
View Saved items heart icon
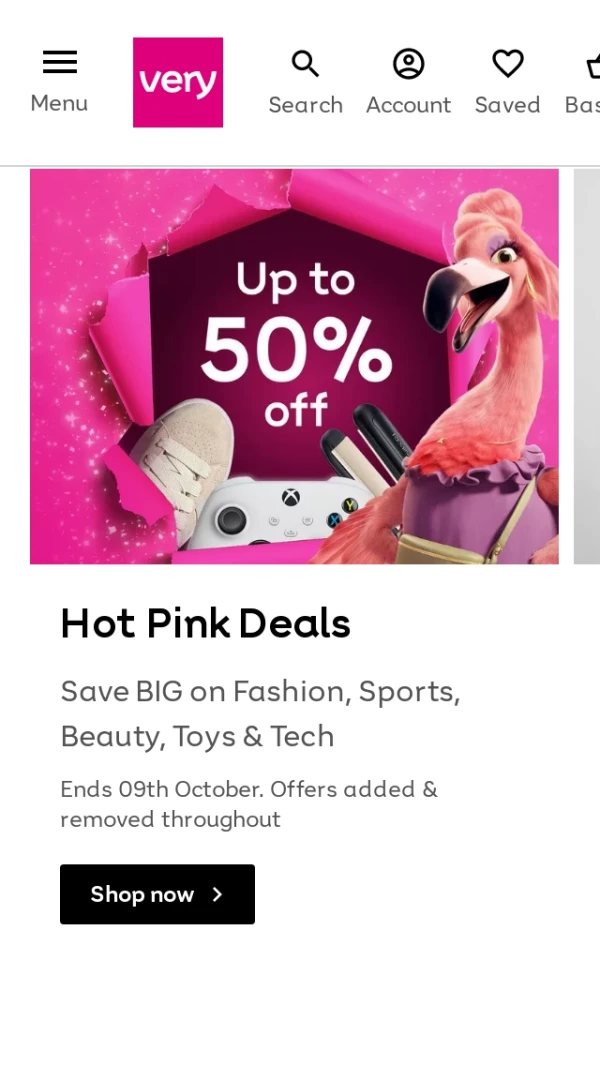click(x=508, y=64)
